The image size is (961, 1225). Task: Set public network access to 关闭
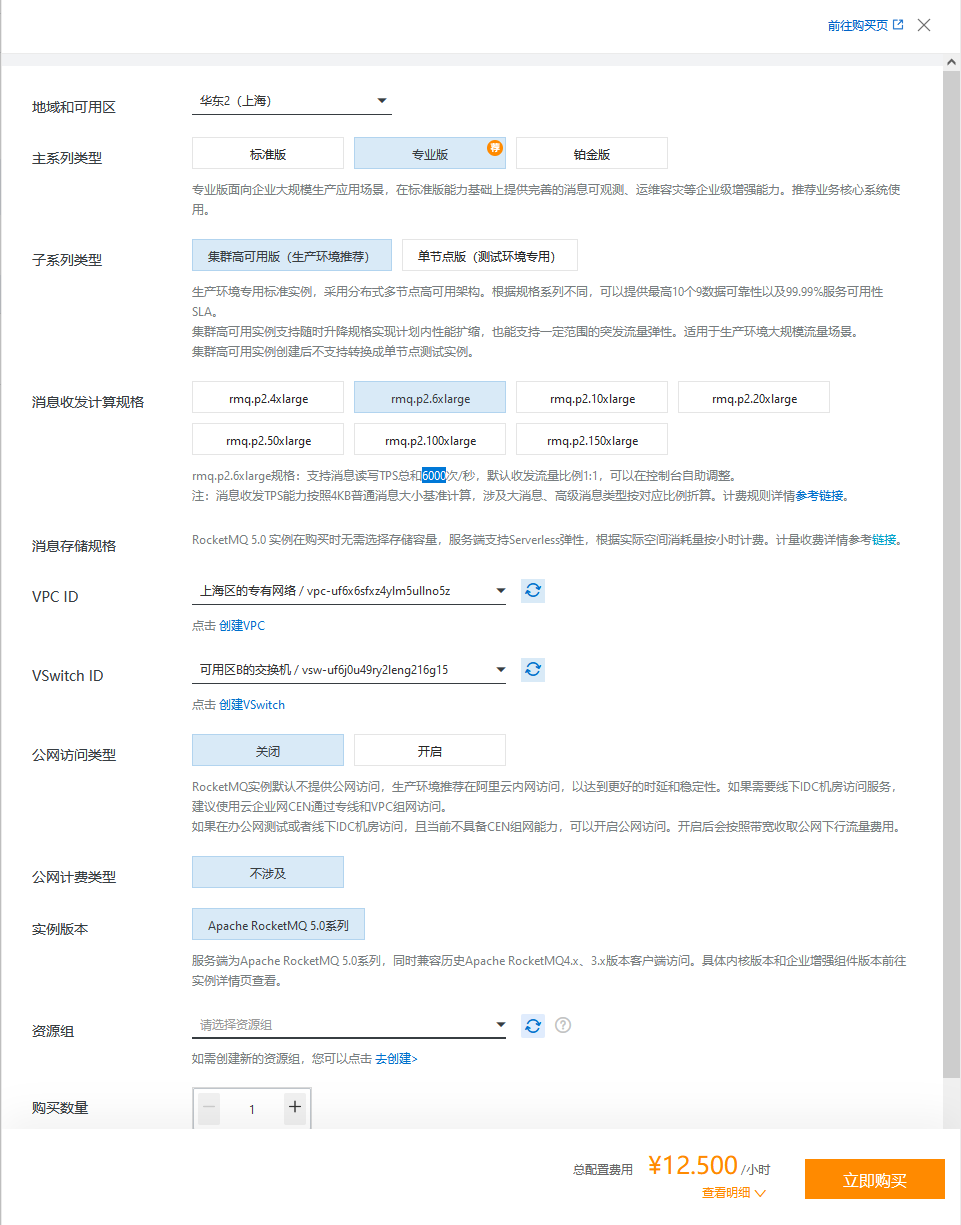268,750
